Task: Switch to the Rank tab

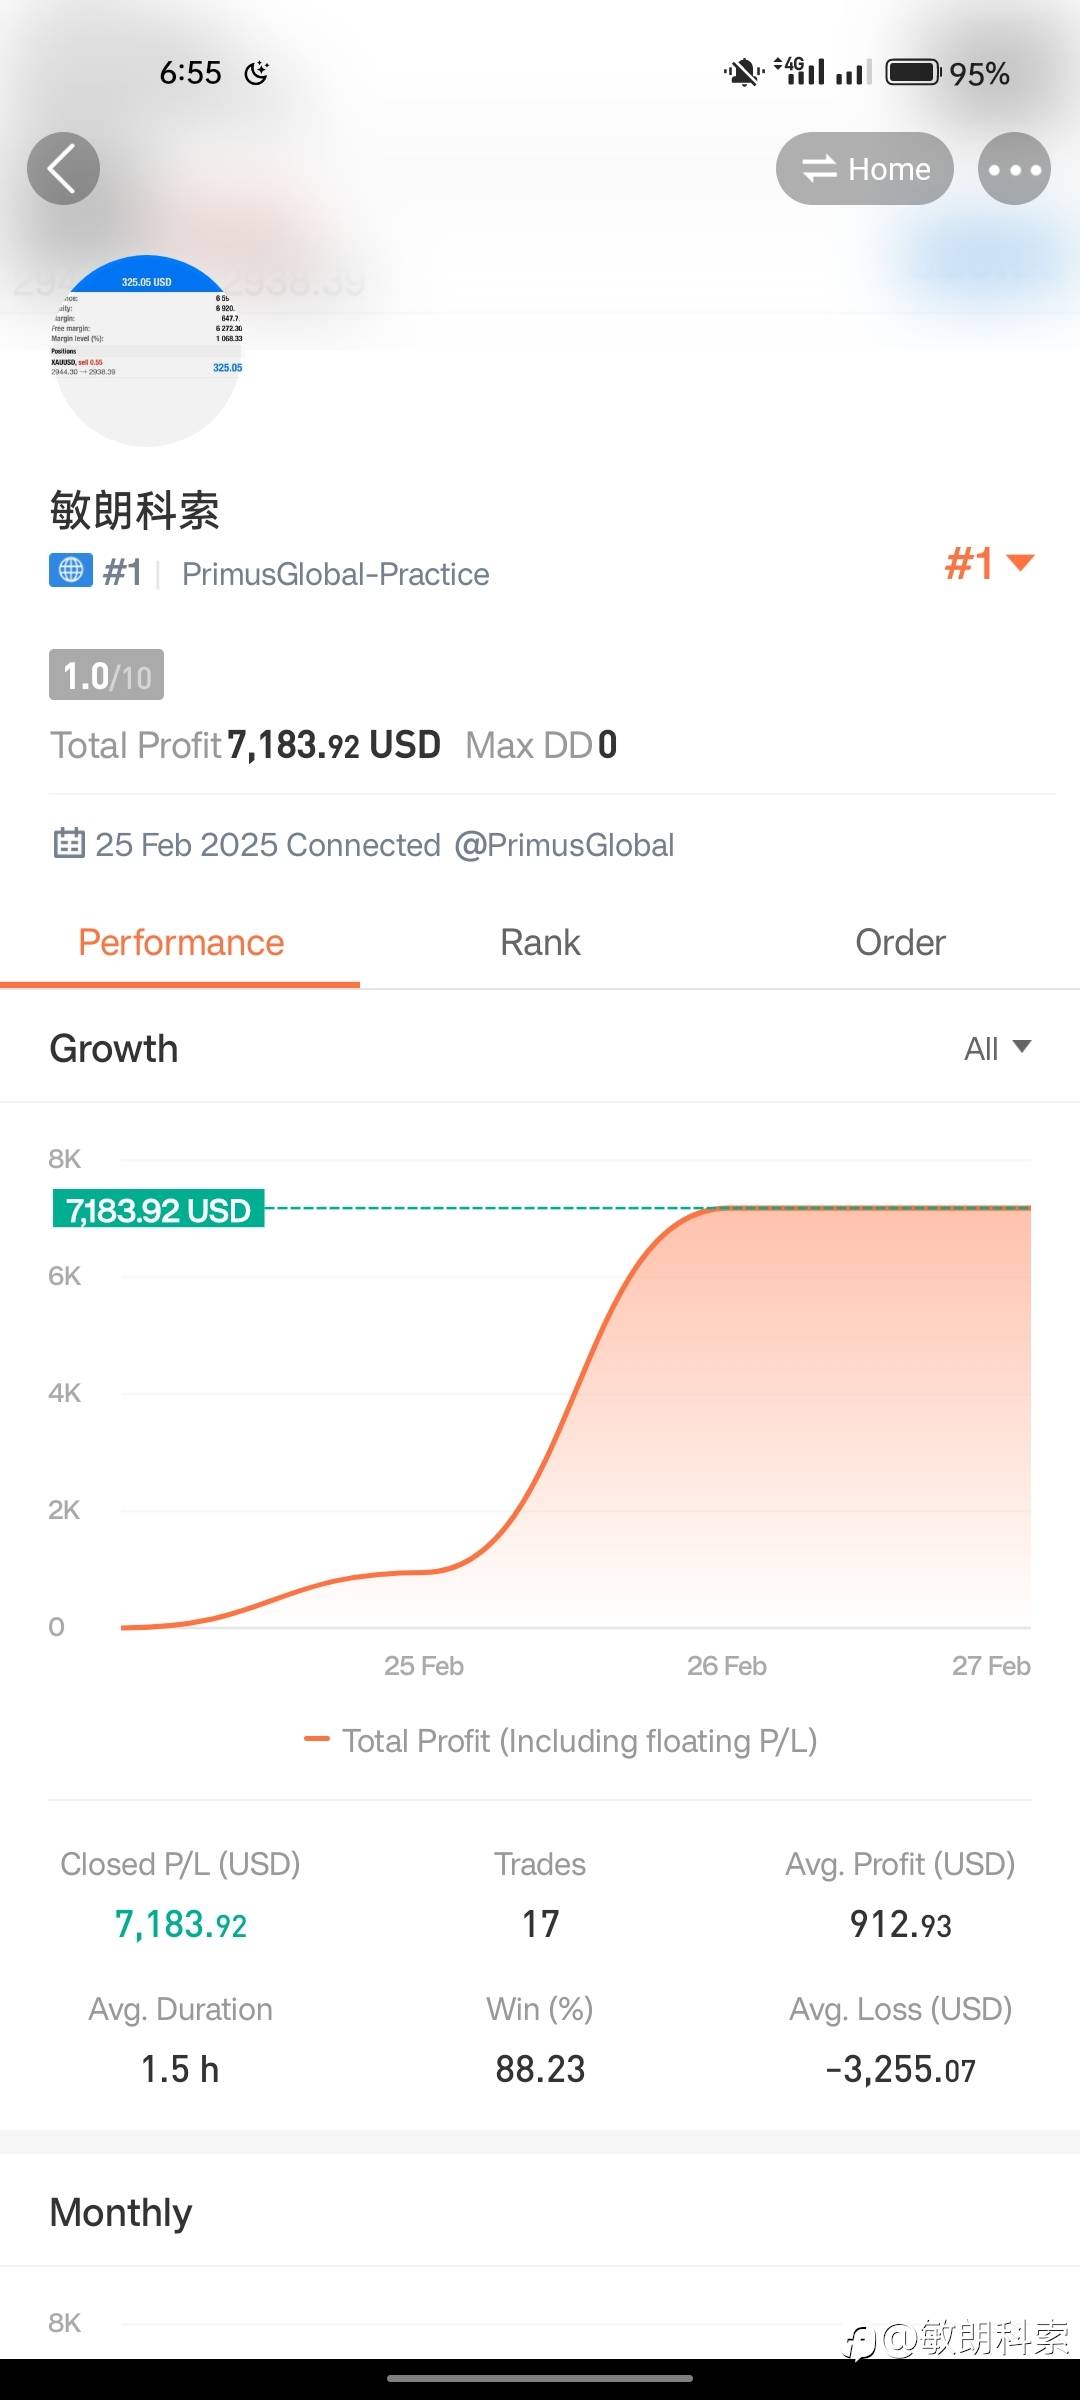Action: (540, 943)
